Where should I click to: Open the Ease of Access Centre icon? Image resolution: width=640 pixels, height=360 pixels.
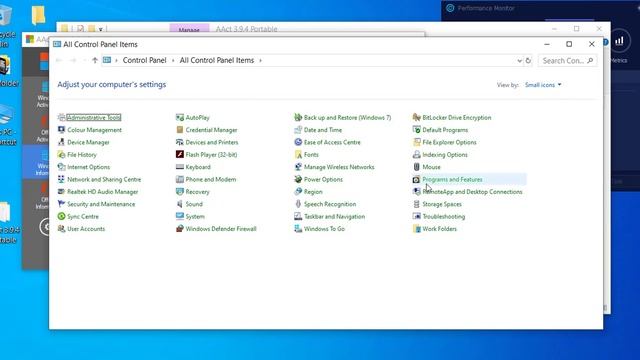coord(298,142)
